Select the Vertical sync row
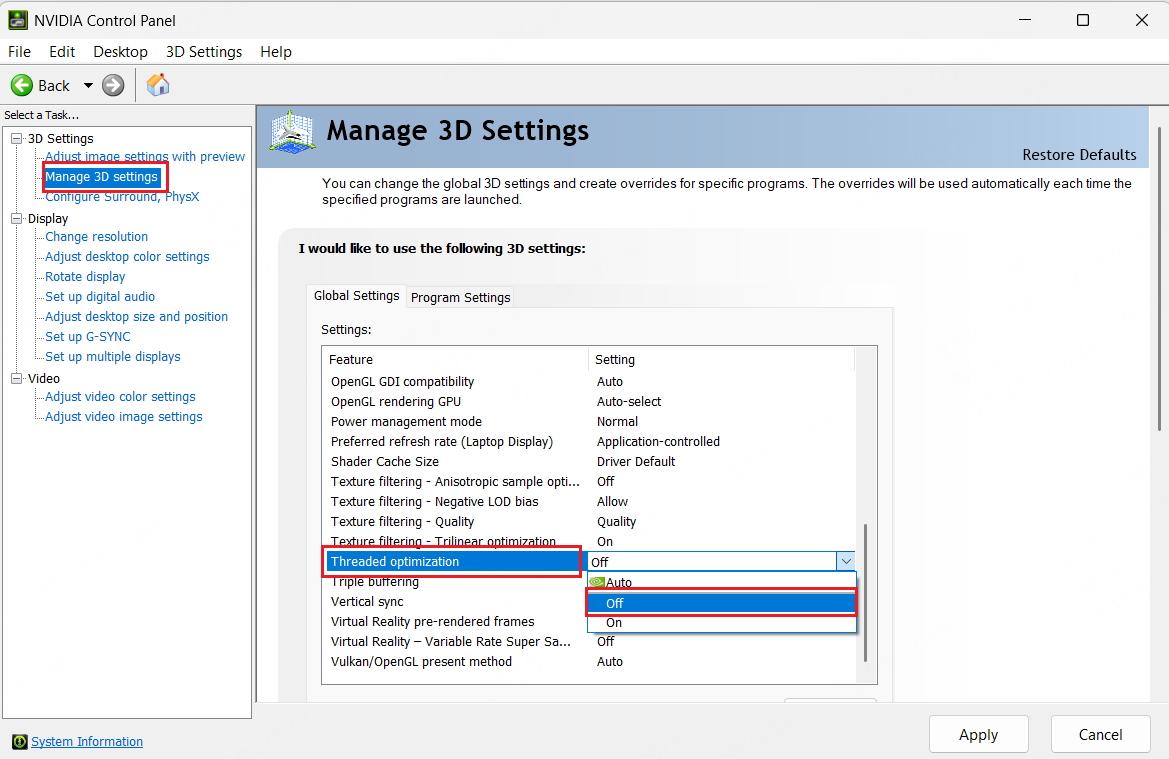 coord(456,602)
